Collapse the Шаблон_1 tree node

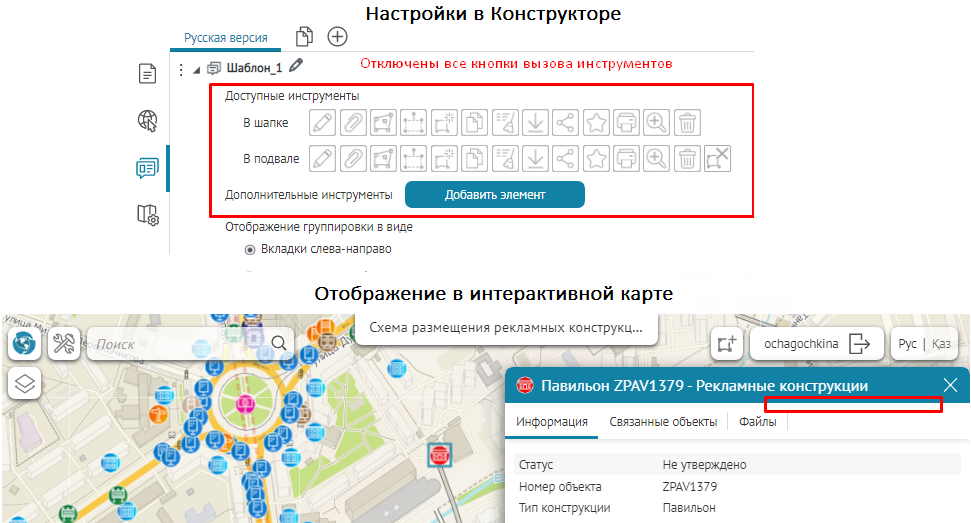pos(196,69)
